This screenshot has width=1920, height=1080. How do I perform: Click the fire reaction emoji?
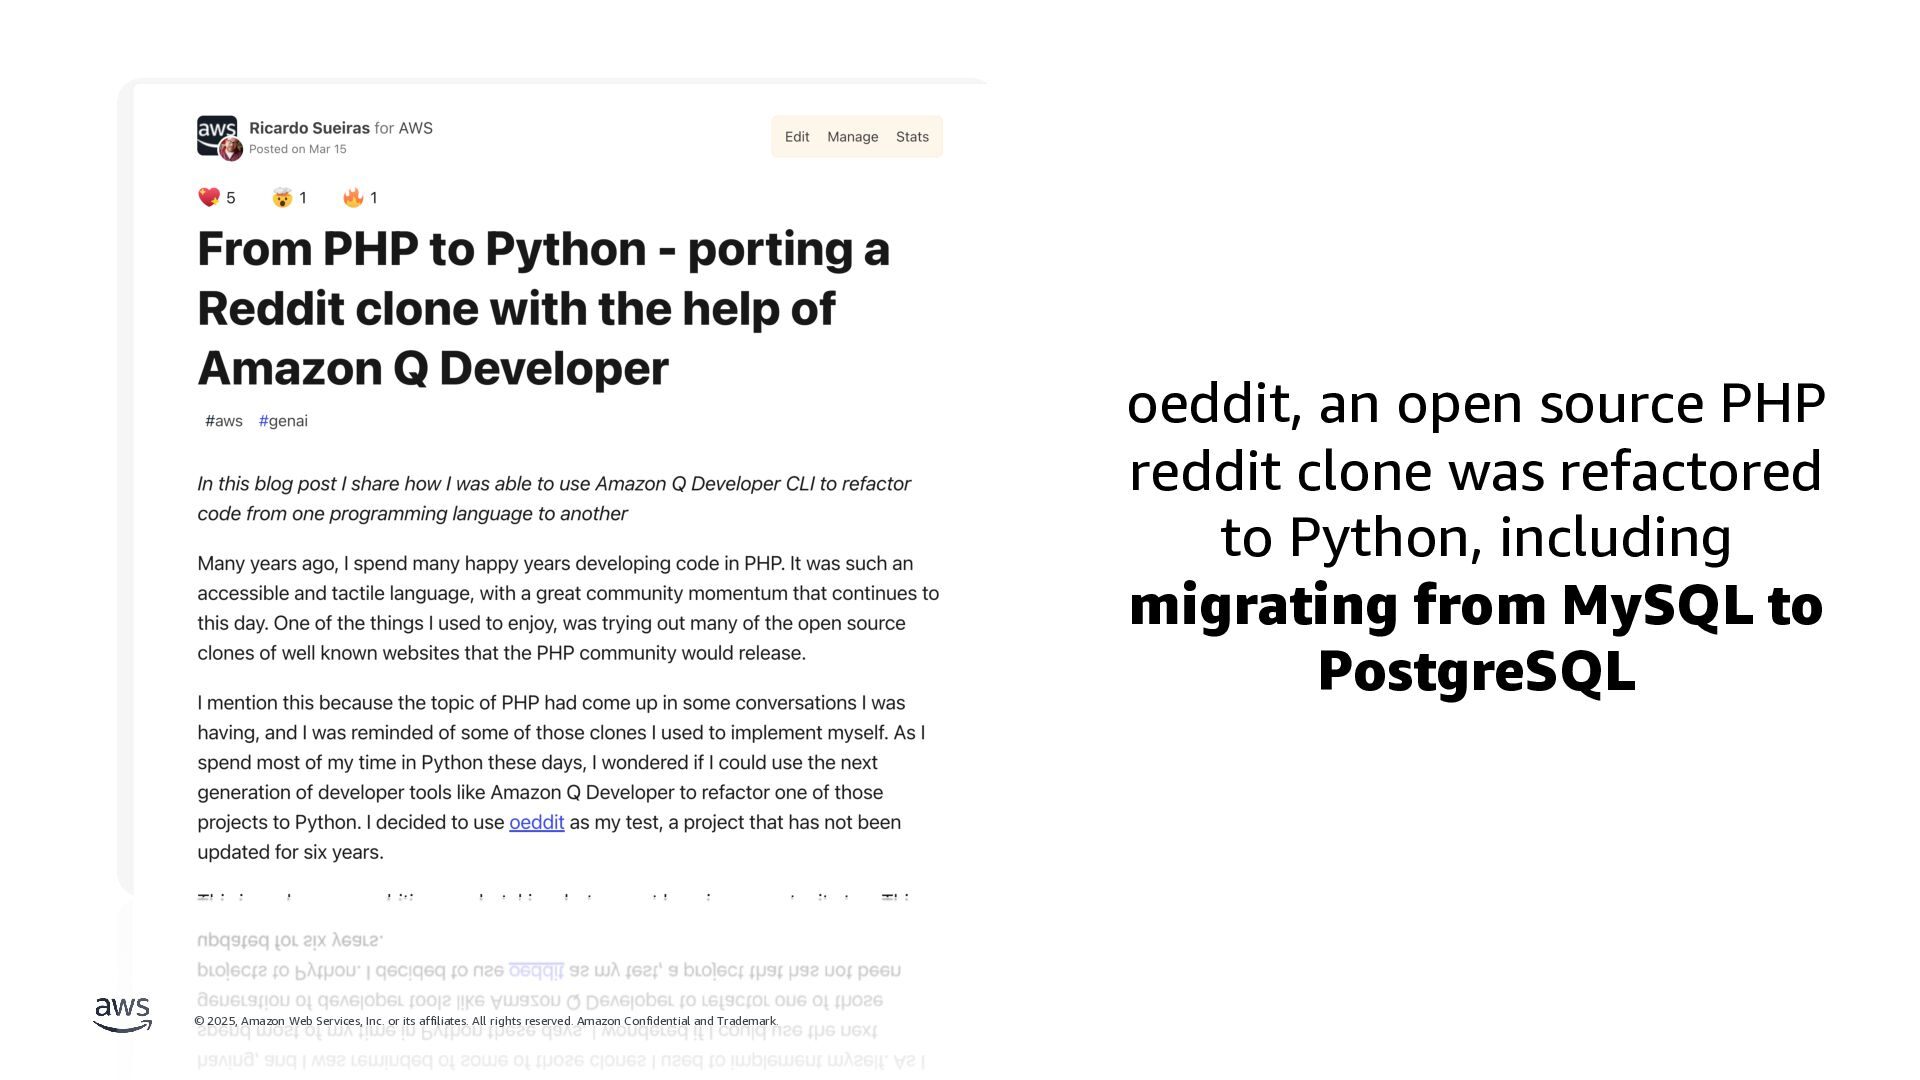353,197
